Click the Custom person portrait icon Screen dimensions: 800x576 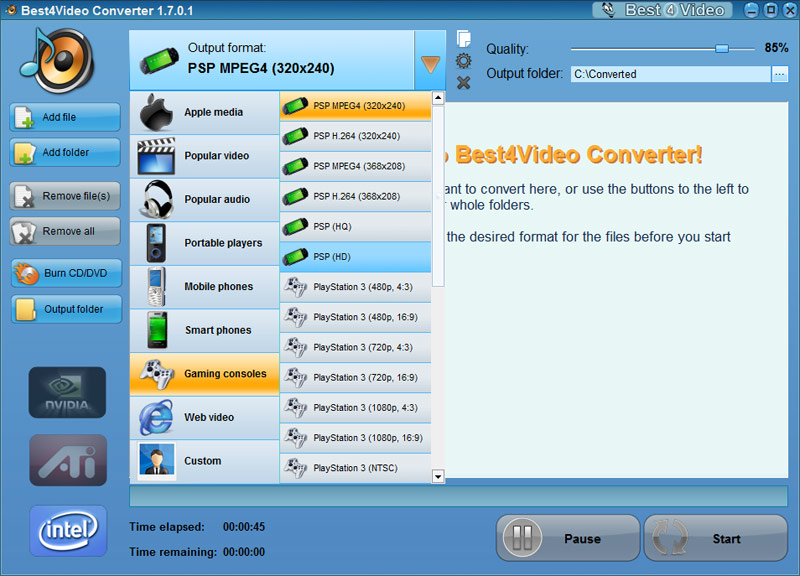click(156, 461)
